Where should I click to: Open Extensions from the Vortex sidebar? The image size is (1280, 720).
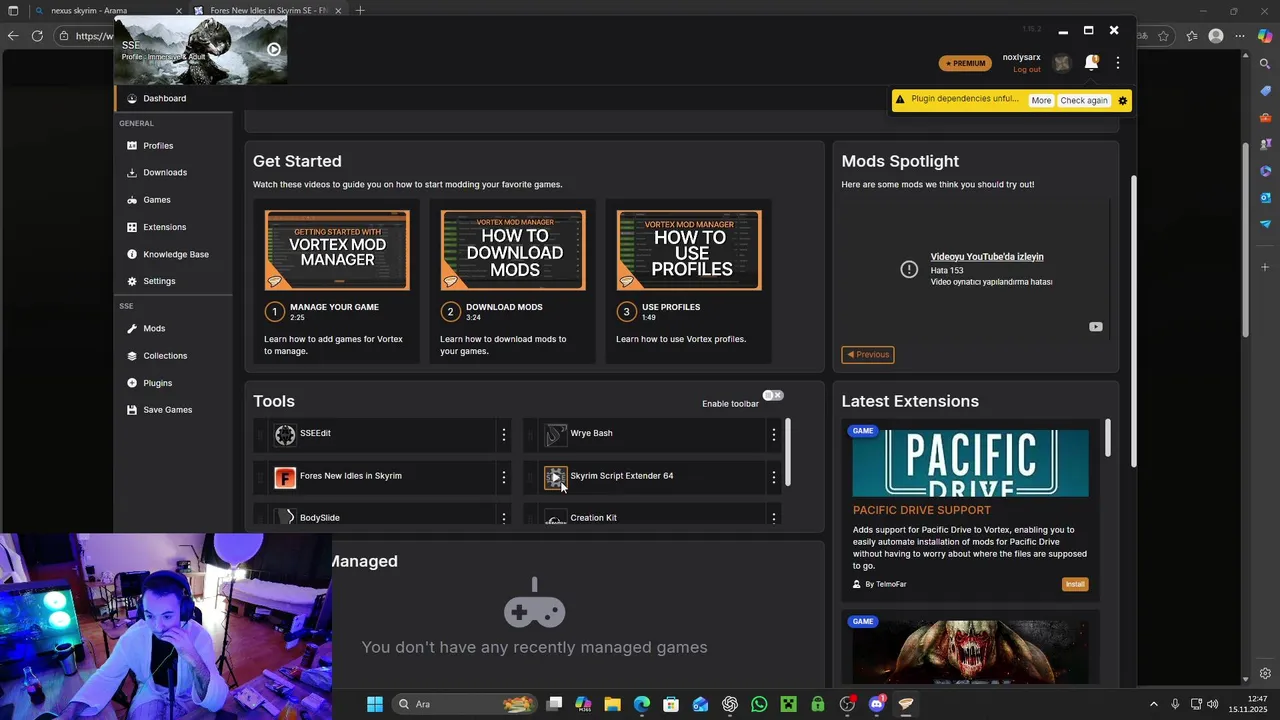point(173,227)
